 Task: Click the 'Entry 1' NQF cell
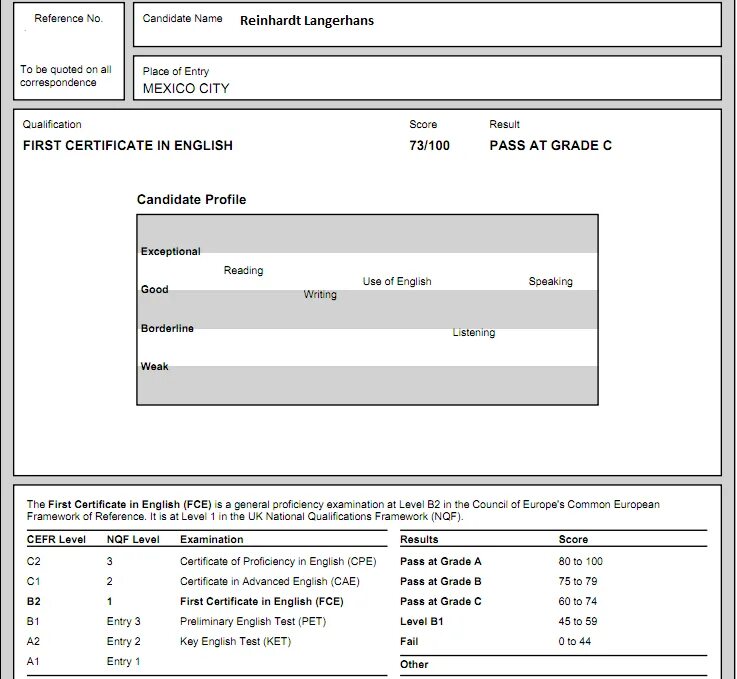click(123, 661)
